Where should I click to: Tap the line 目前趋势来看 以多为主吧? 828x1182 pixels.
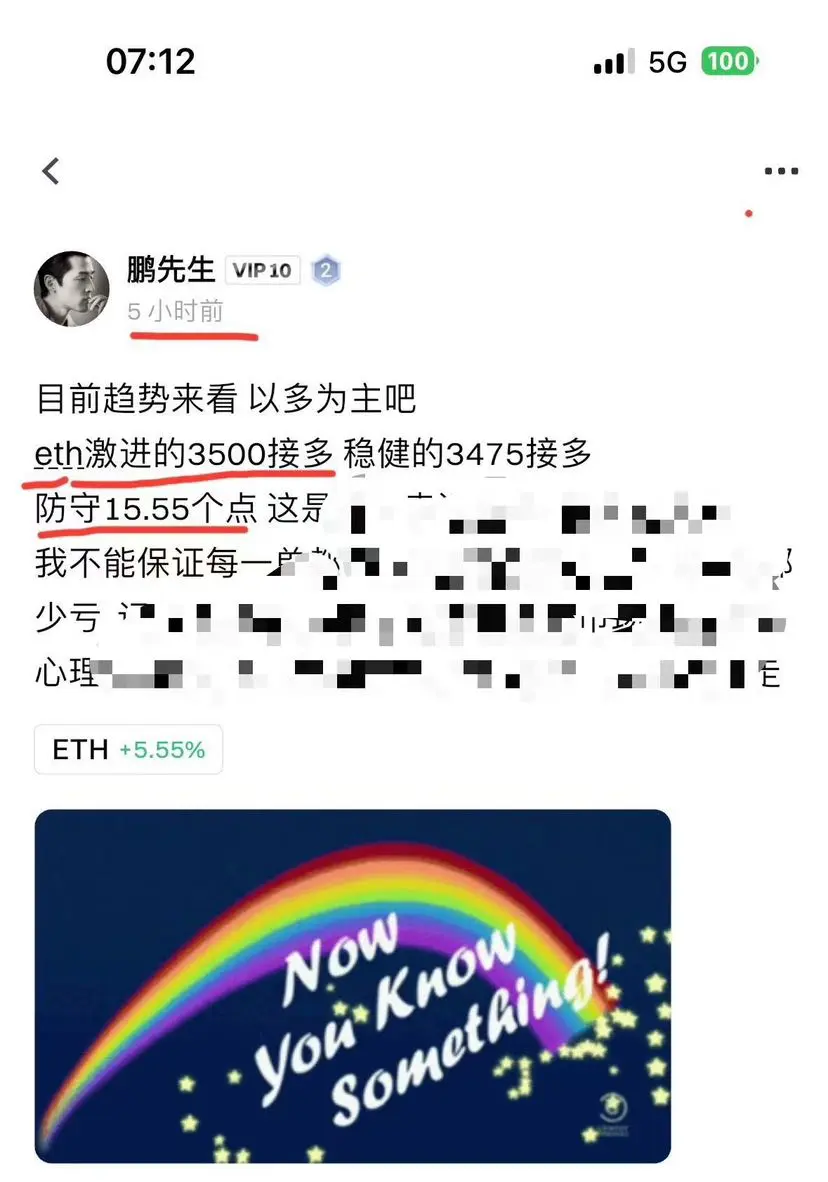(x=225, y=398)
